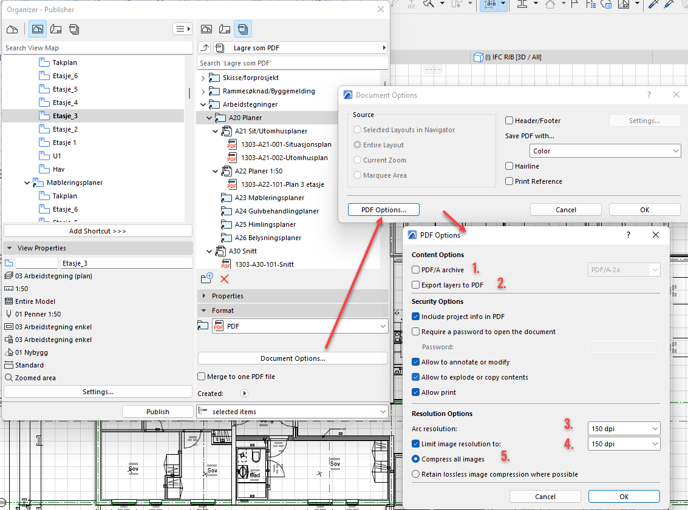Click the folder icon left of the PDF format field
Viewport: 688px width, 510px height.
[x=203, y=326]
